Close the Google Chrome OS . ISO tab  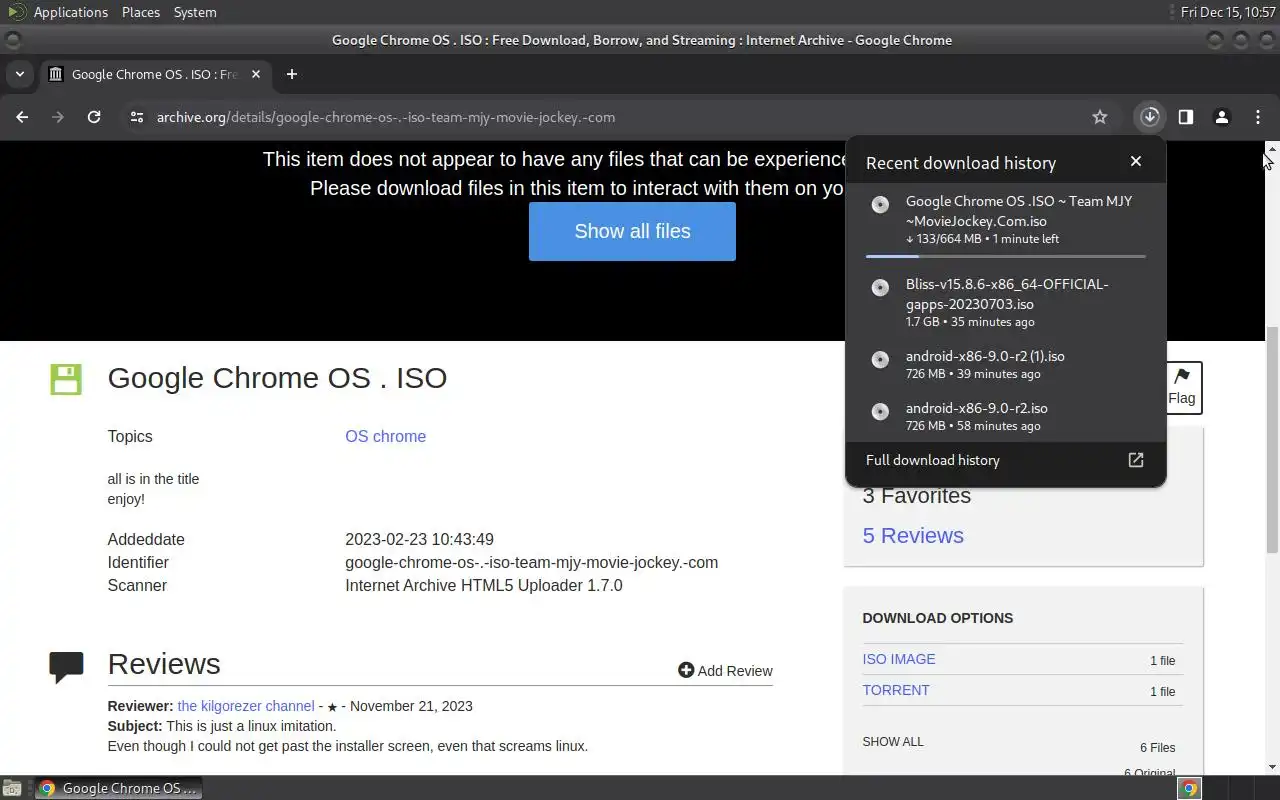coord(256,74)
